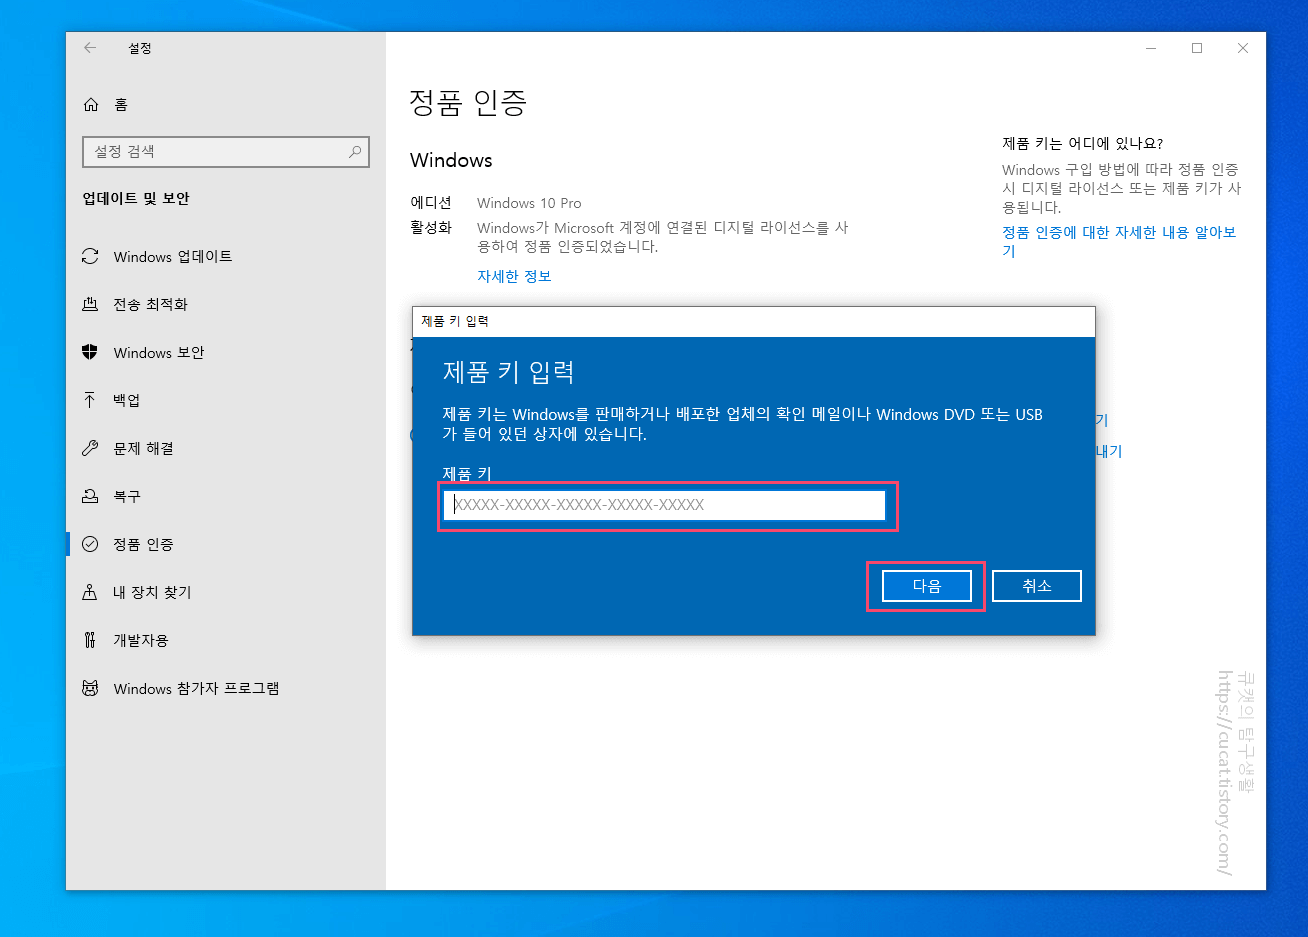
Task: Open Windows 업데이트 section
Action: point(226,256)
